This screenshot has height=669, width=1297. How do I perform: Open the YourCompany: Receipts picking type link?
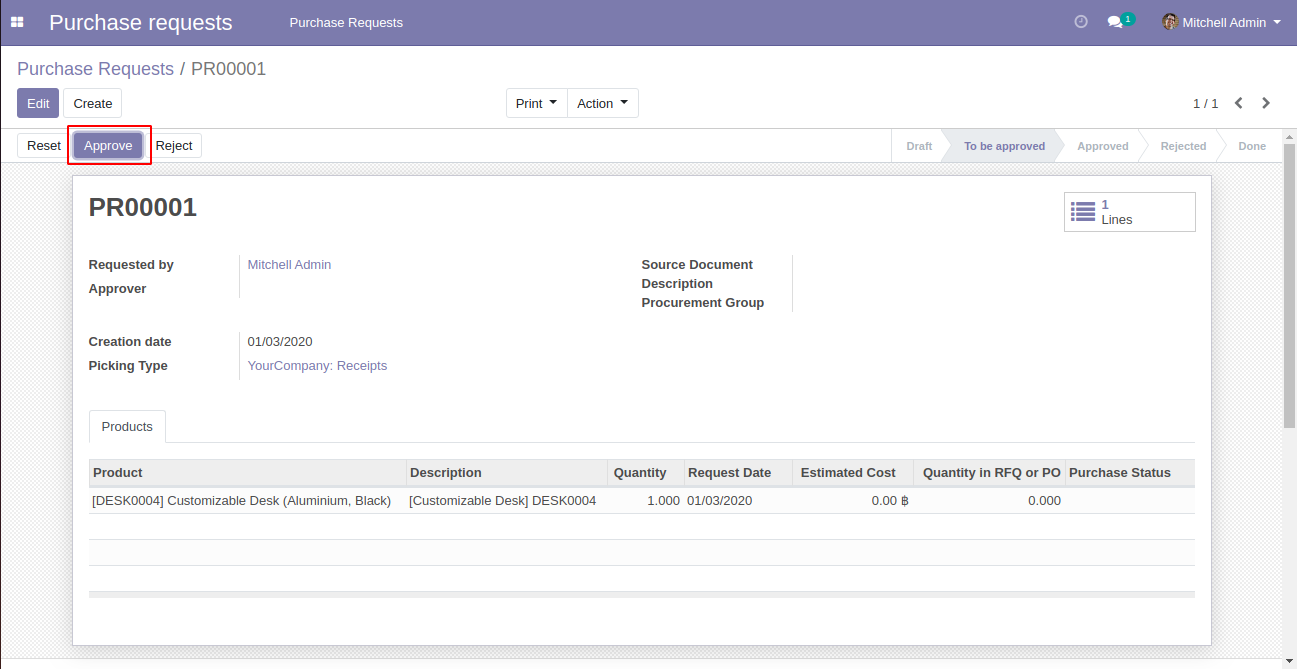[x=317, y=365]
